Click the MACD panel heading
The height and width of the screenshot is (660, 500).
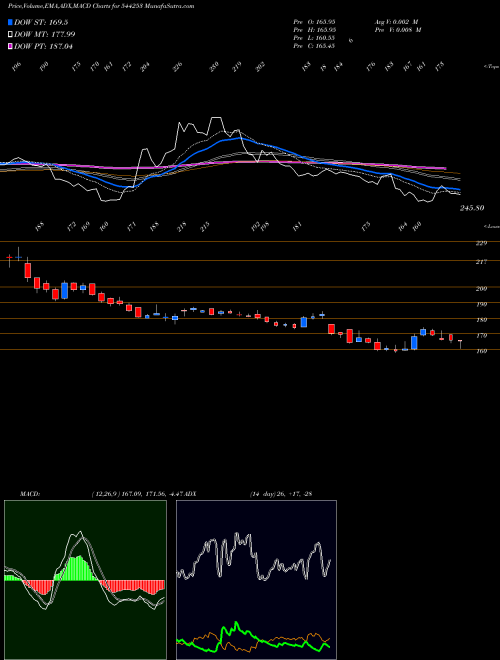[29, 494]
